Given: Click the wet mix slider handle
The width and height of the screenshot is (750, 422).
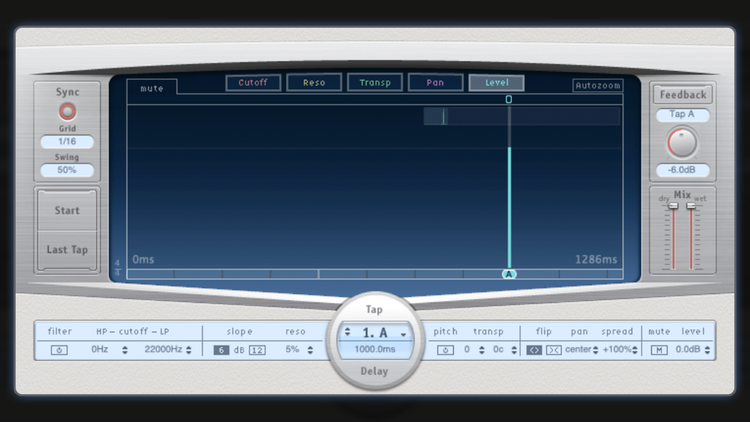Looking at the screenshot, I should 691,206.
